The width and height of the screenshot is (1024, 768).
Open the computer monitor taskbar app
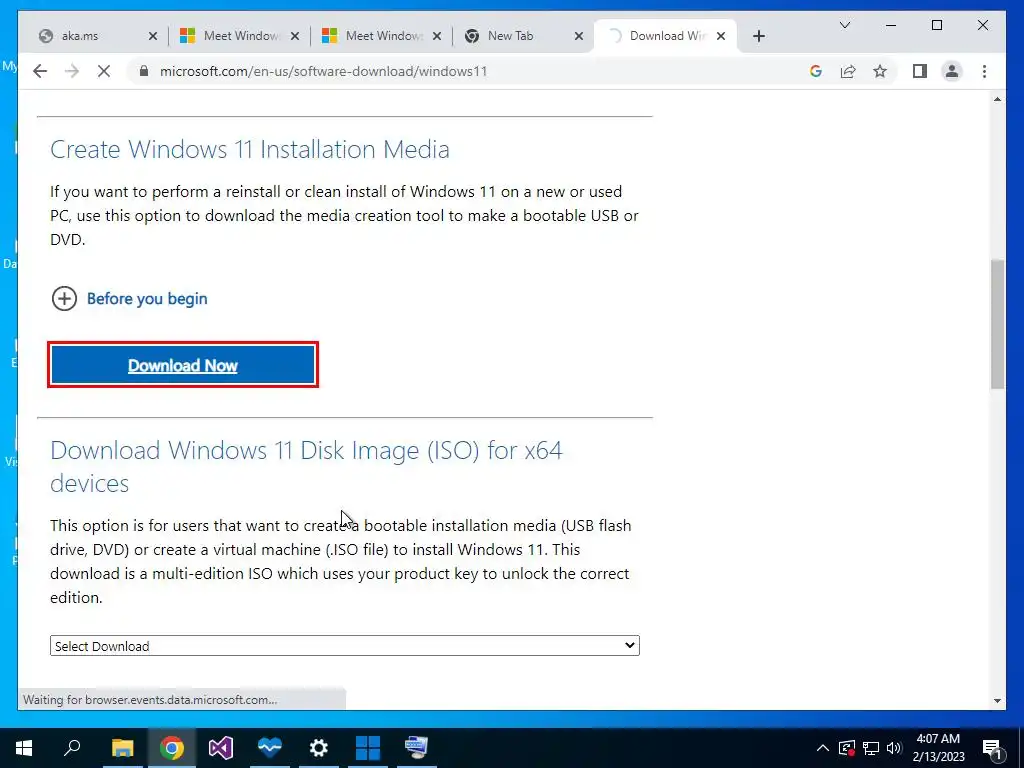417,748
